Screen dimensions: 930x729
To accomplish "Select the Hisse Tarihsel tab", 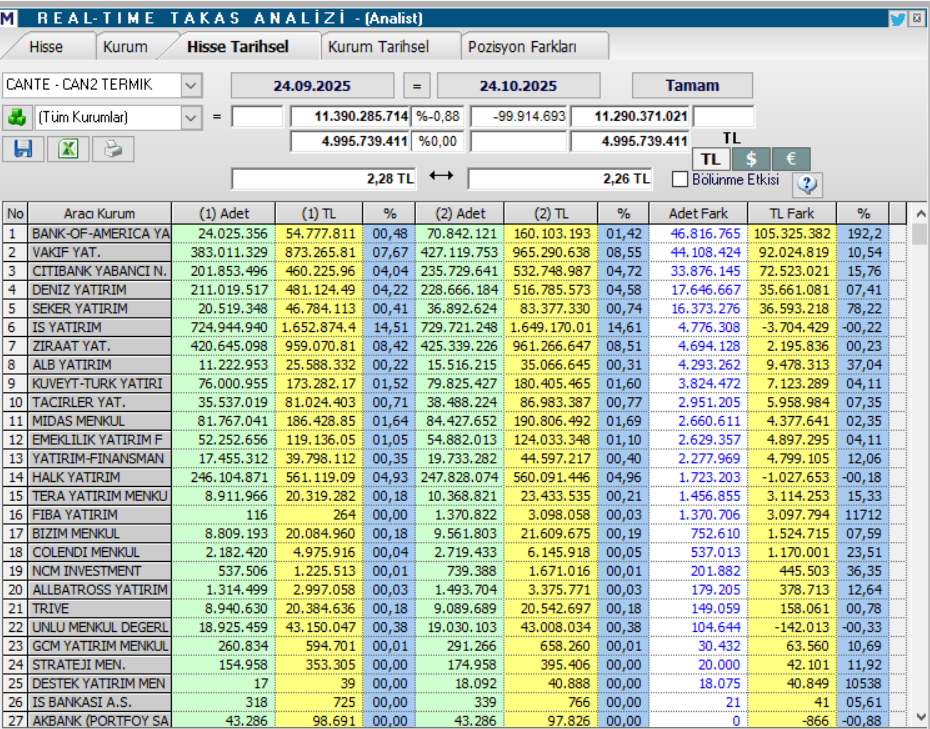I will (238, 47).
